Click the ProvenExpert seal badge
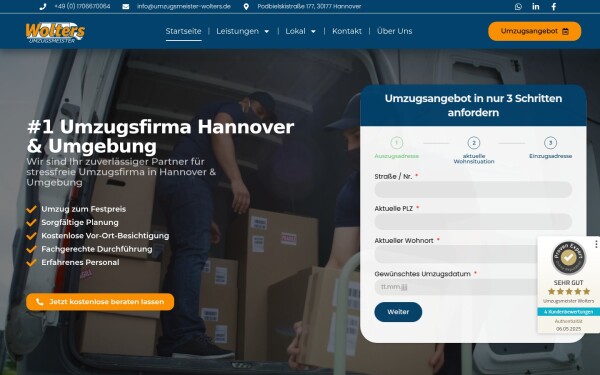The width and height of the screenshot is (600, 375). click(x=569, y=258)
